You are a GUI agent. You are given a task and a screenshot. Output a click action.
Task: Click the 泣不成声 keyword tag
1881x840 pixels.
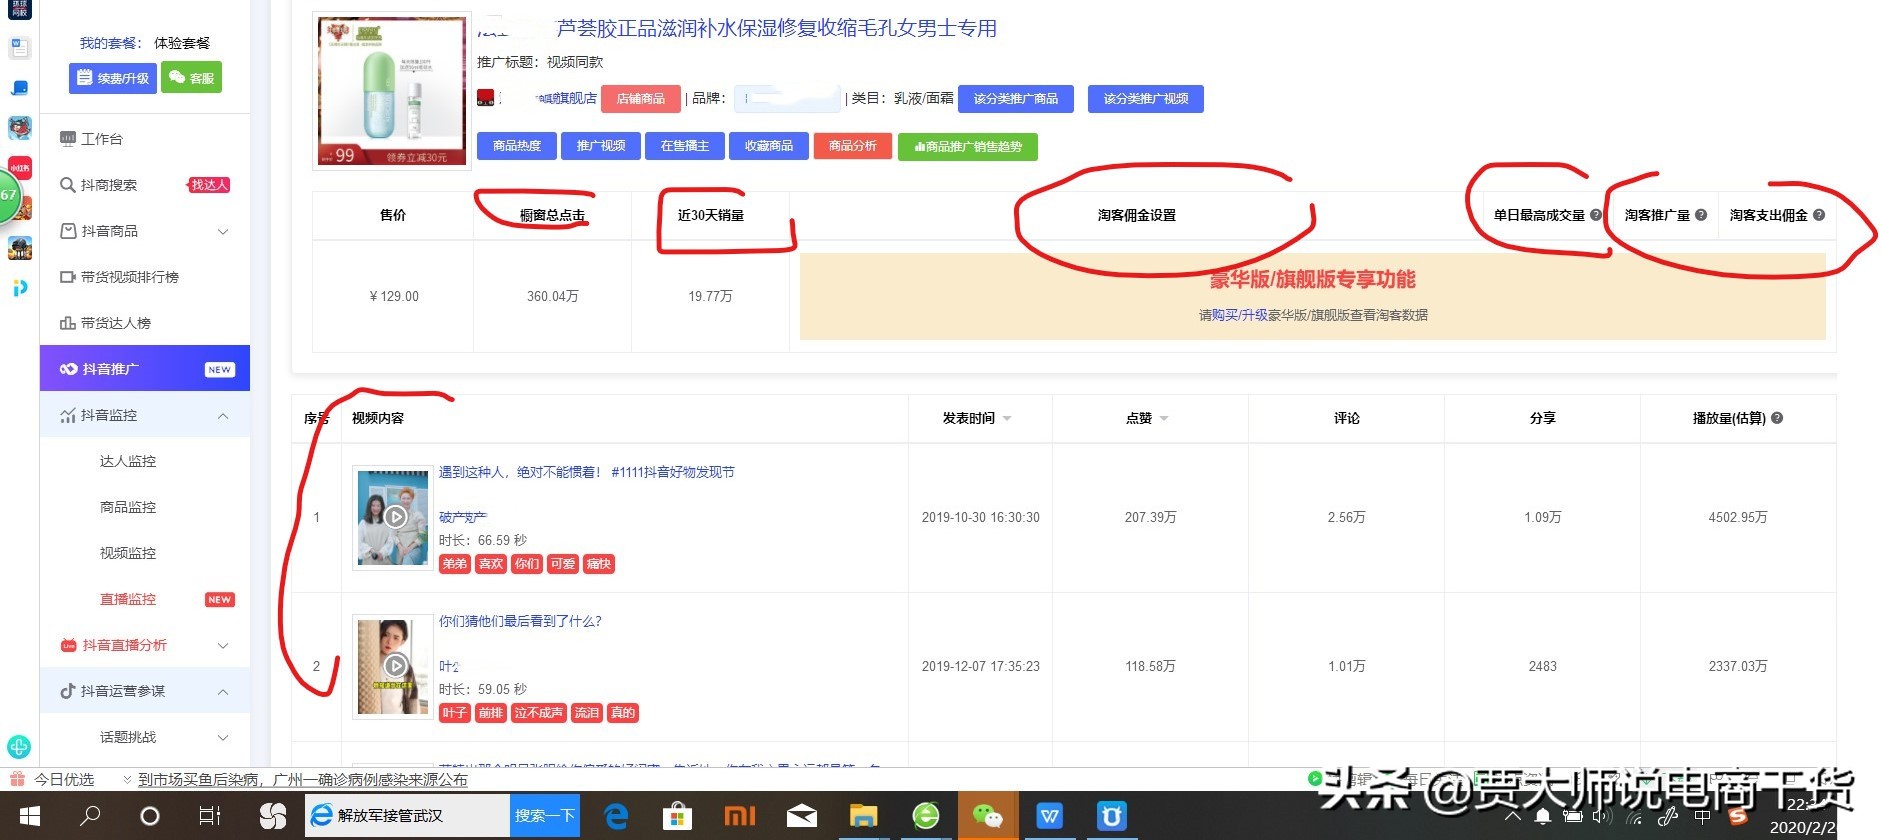(538, 713)
